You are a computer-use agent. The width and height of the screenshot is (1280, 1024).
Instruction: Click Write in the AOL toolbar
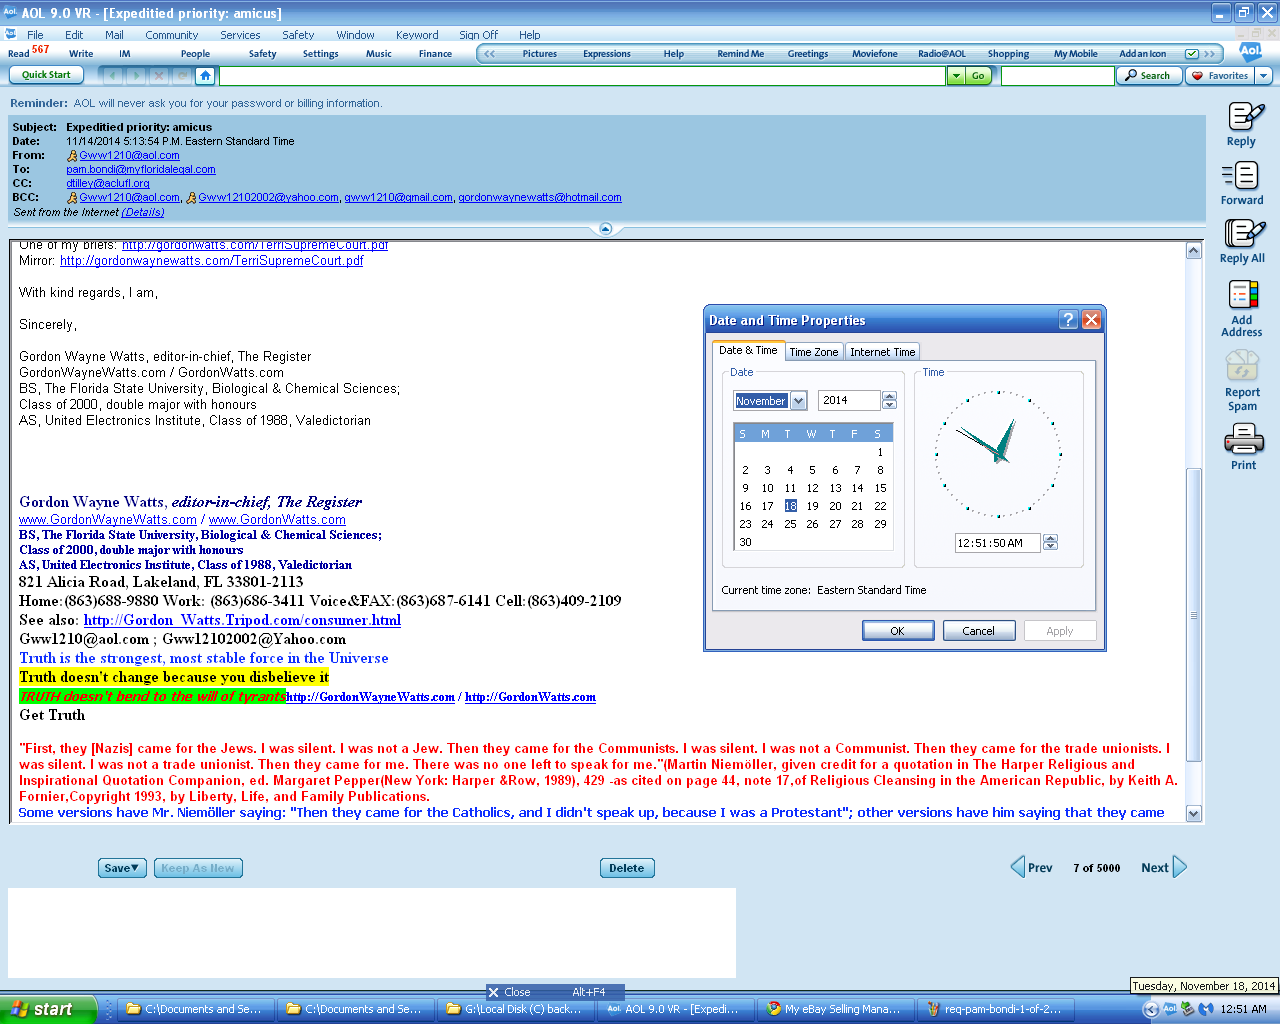point(81,54)
